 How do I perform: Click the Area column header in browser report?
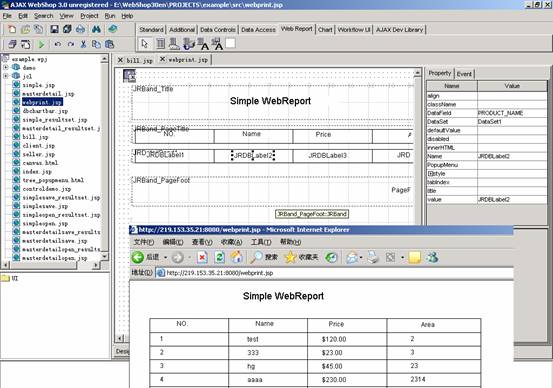click(427, 325)
